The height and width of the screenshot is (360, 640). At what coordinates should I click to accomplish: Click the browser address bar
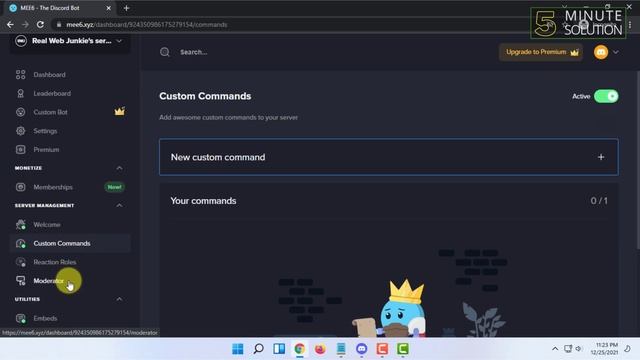point(286,24)
